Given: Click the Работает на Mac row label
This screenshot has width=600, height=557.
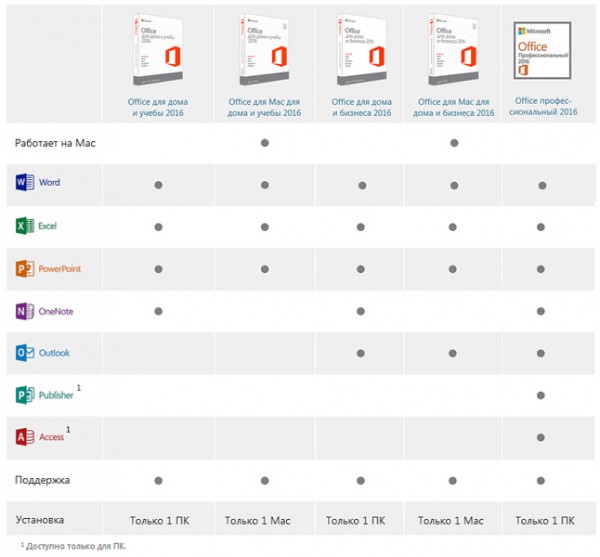Looking at the screenshot, I should pos(55,143).
